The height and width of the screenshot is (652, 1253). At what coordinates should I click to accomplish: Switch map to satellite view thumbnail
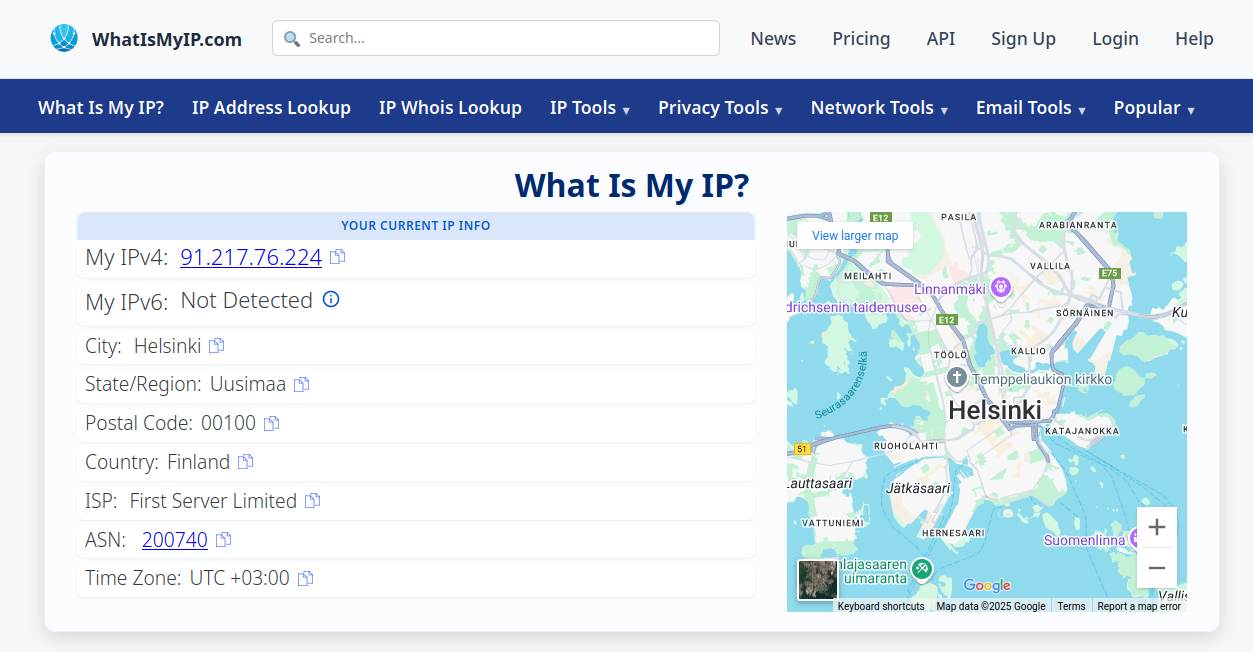[817, 580]
